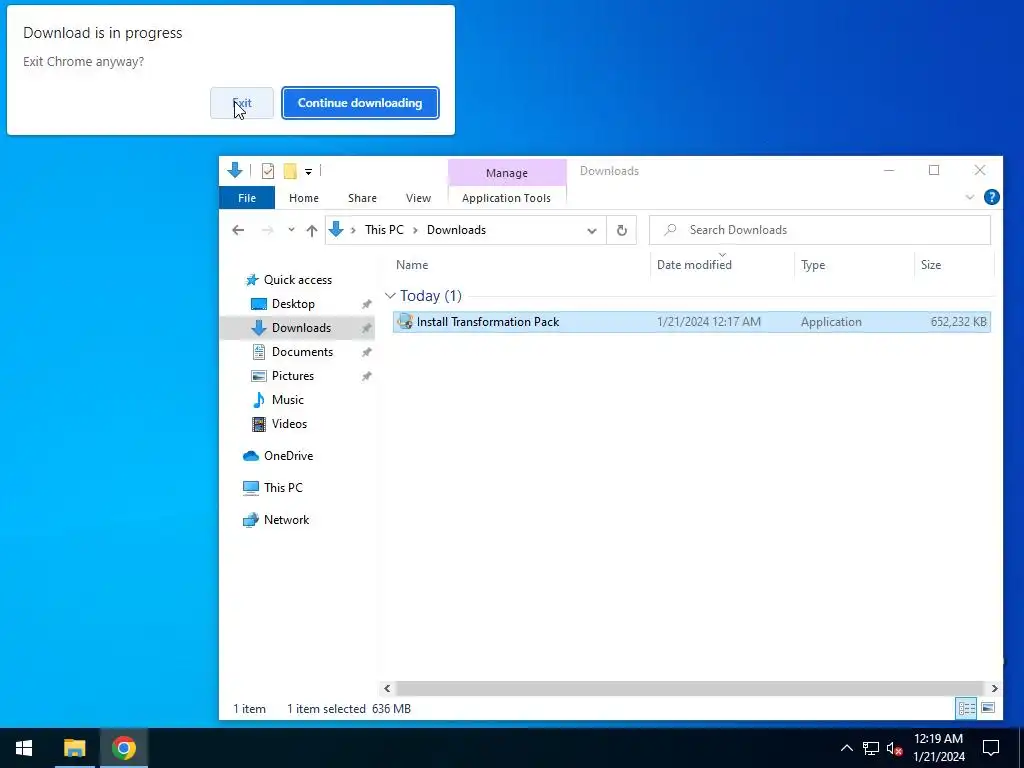Viewport: 1024px width, 768px height.
Task: Click the Search Downloads field
Action: click(x=820, y=230)
